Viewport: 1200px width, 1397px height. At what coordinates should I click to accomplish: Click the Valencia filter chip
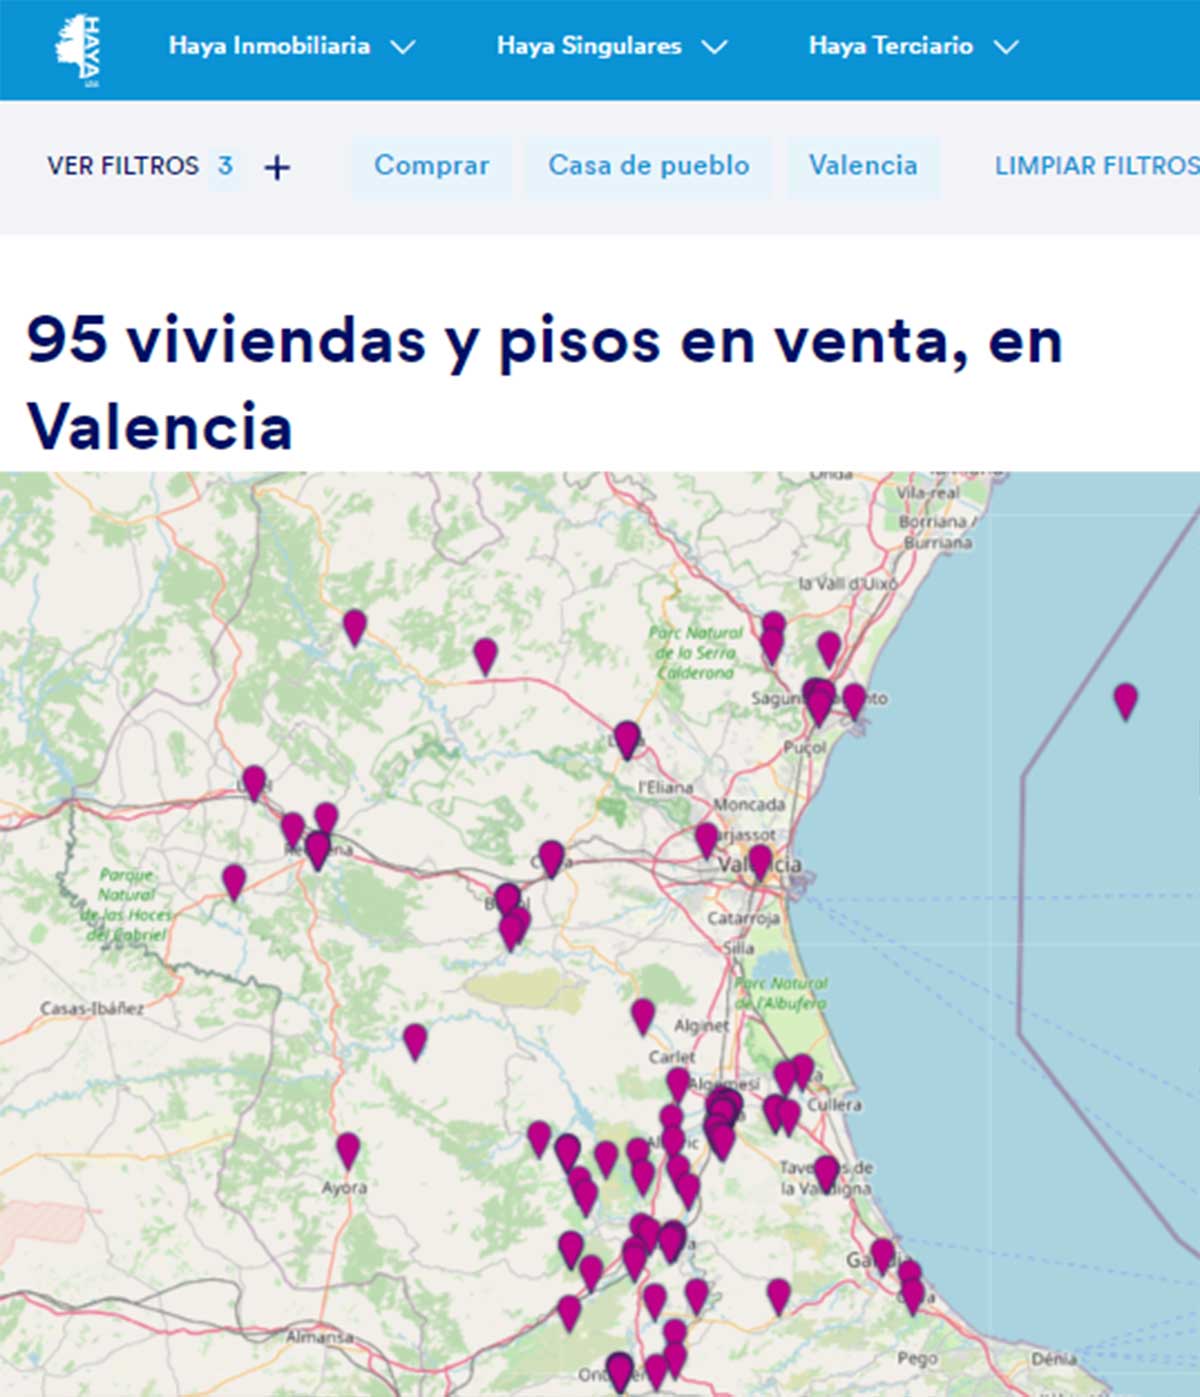862,166
